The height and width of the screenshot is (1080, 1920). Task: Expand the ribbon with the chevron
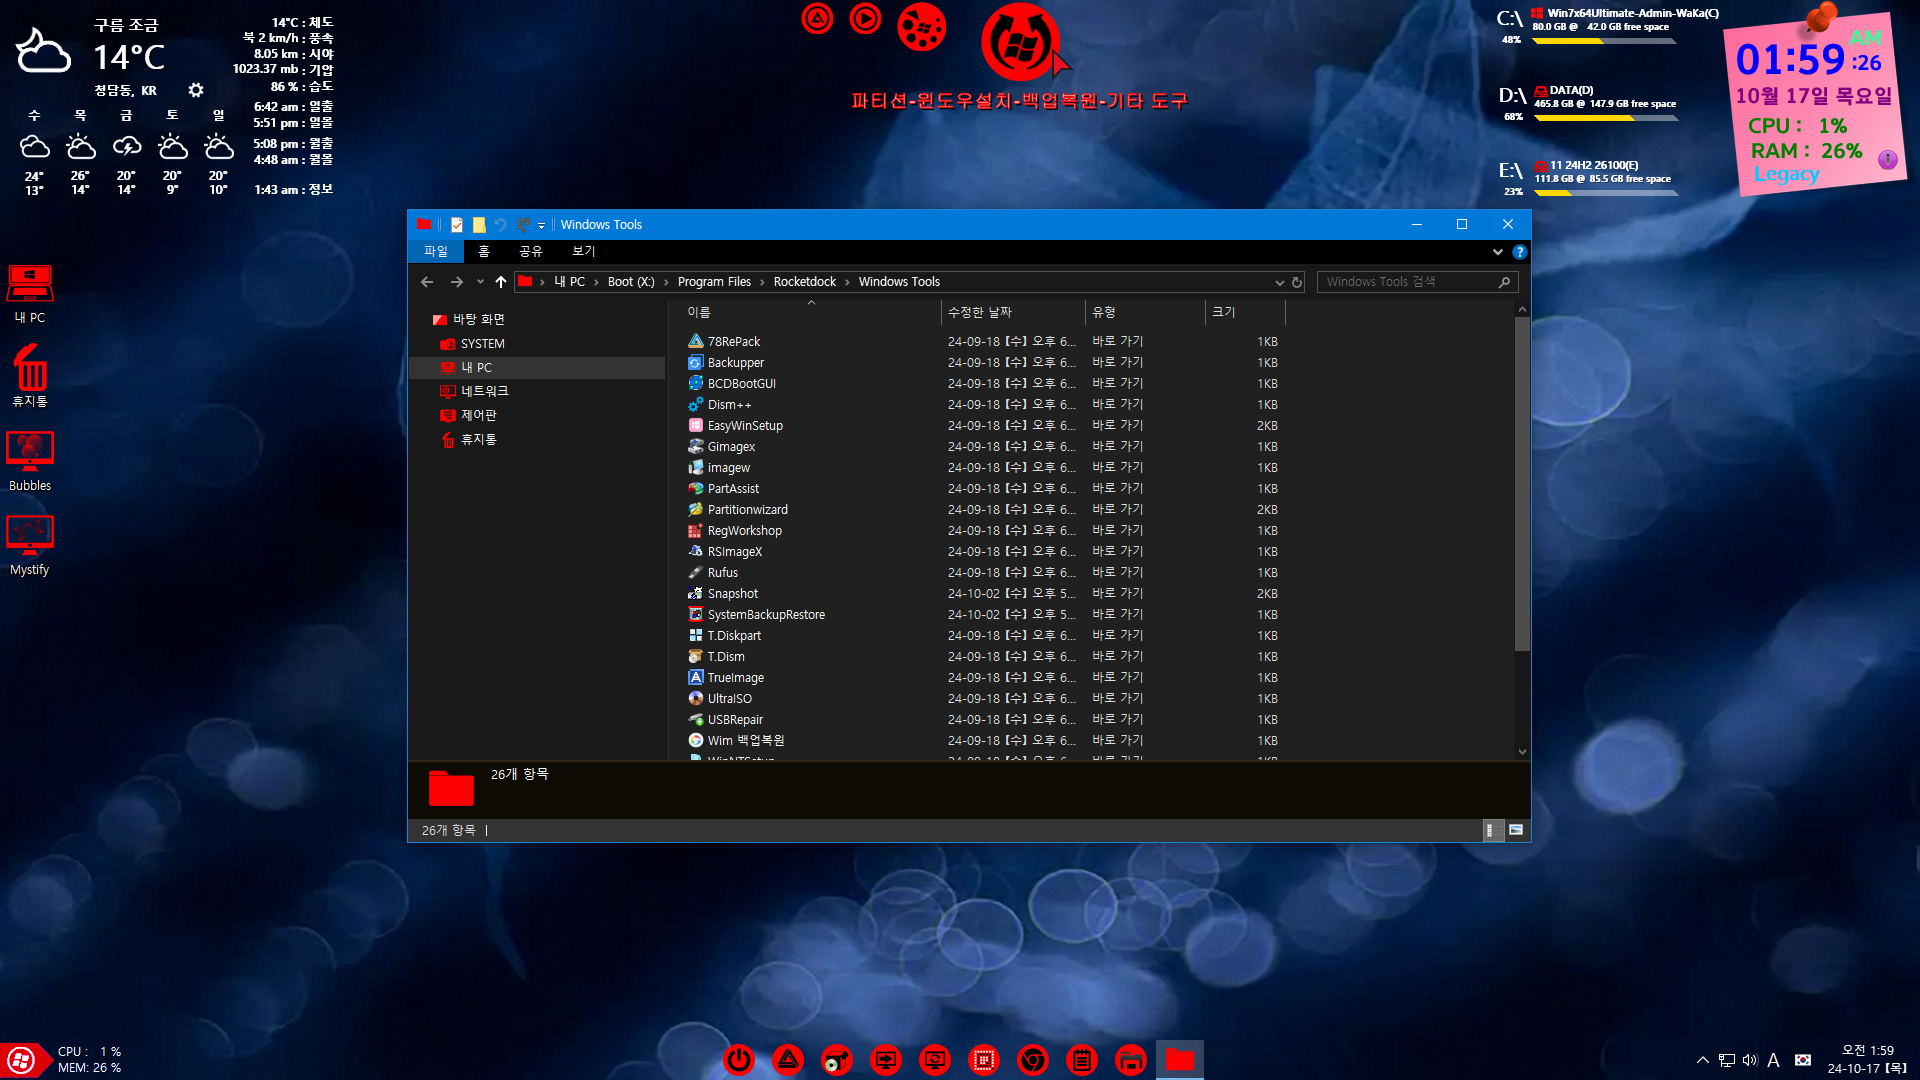[1497, 252]
